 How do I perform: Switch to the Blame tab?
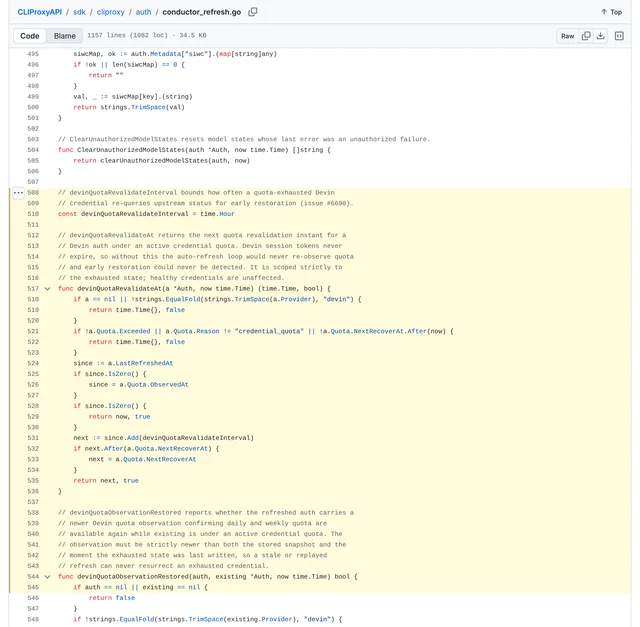(x=65, y=36)
